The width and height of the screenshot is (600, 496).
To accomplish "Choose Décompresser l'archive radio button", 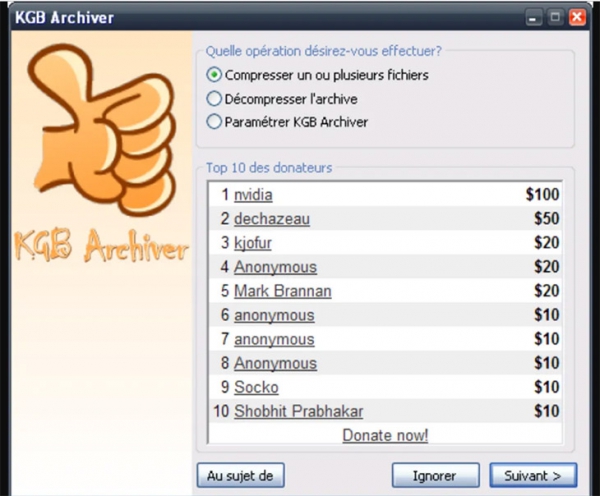I will tap(214, 99).
